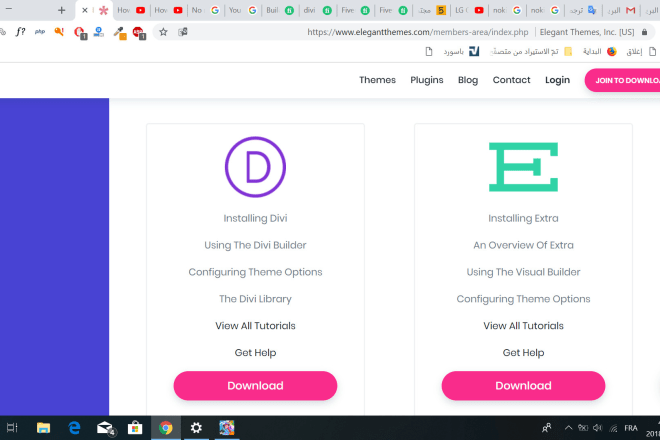Open the Plugins menu item
The width and height of the screenshot is (660, 440).
click(x=427, y=80)
